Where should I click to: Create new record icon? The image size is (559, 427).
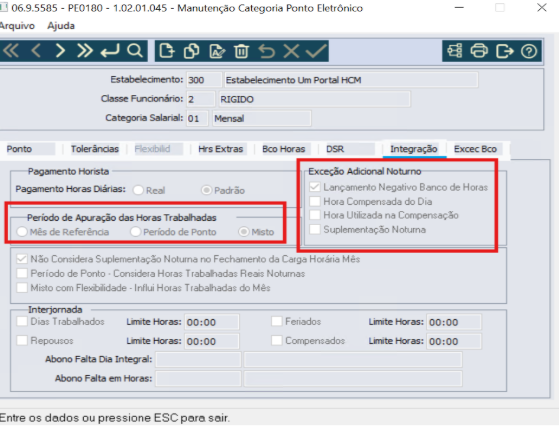167,51
